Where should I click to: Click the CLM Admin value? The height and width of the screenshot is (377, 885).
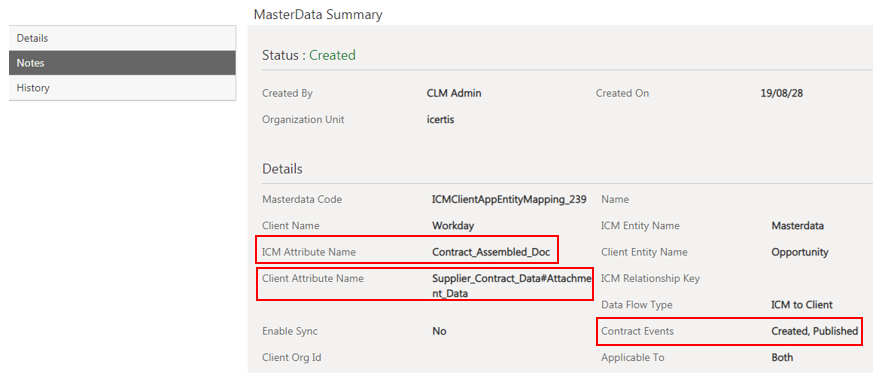[x=454, y=93]
